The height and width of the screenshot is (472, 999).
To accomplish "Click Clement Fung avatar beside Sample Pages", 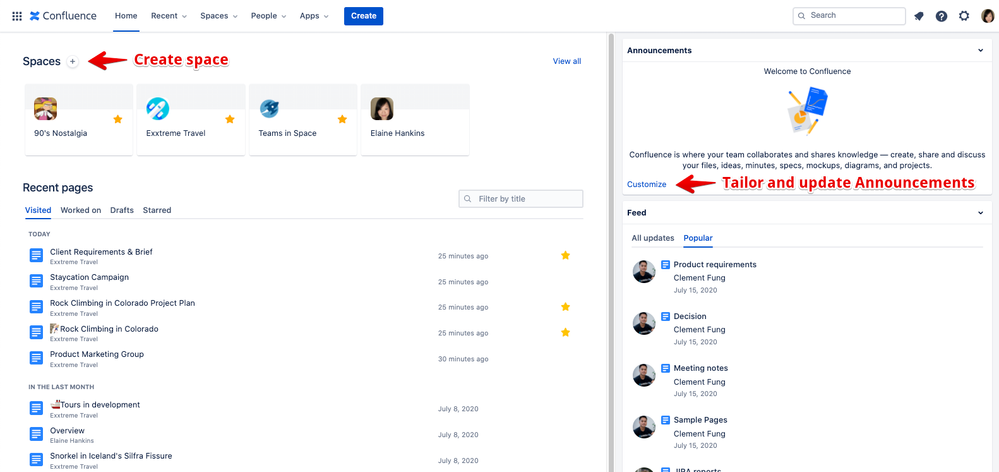I will (x=644, y=427).
